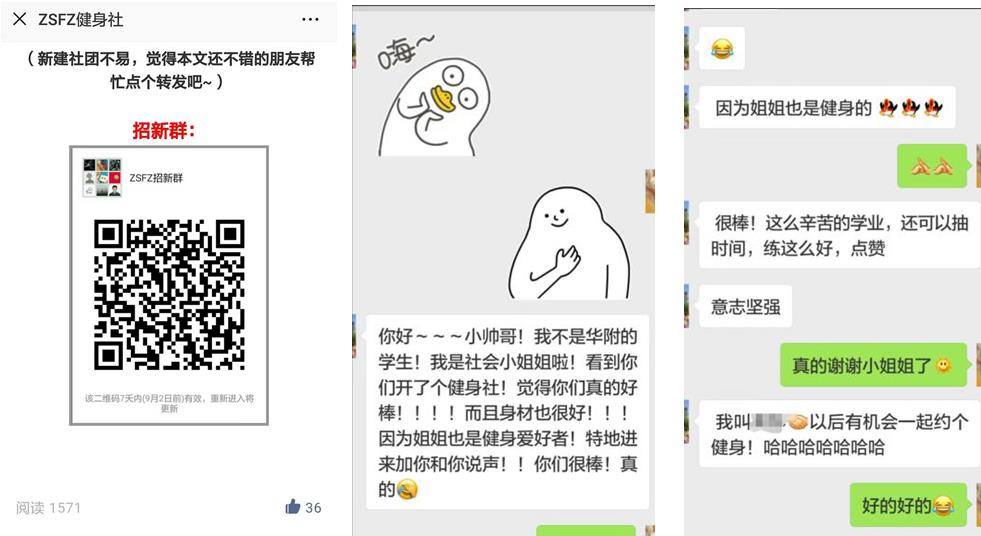
Task: Tap the ZSFZ健身社 page title
Action: pos(81,19)
